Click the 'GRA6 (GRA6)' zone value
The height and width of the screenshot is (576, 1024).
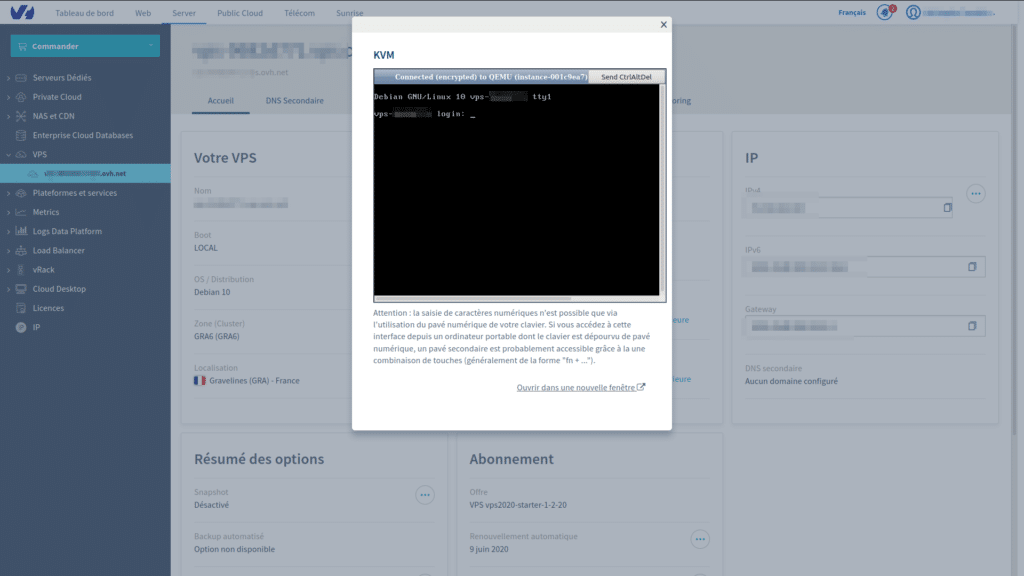click(x=217, y=336)
